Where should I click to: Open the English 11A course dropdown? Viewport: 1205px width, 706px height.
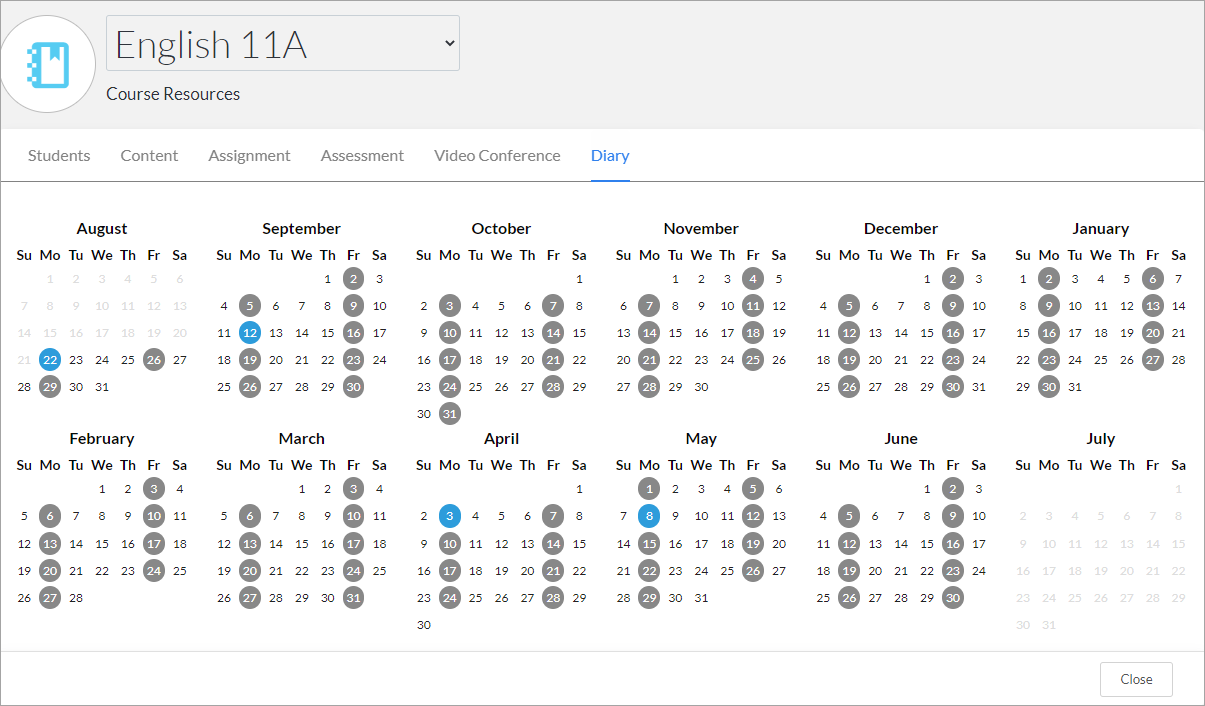click(x=283, y=43)
